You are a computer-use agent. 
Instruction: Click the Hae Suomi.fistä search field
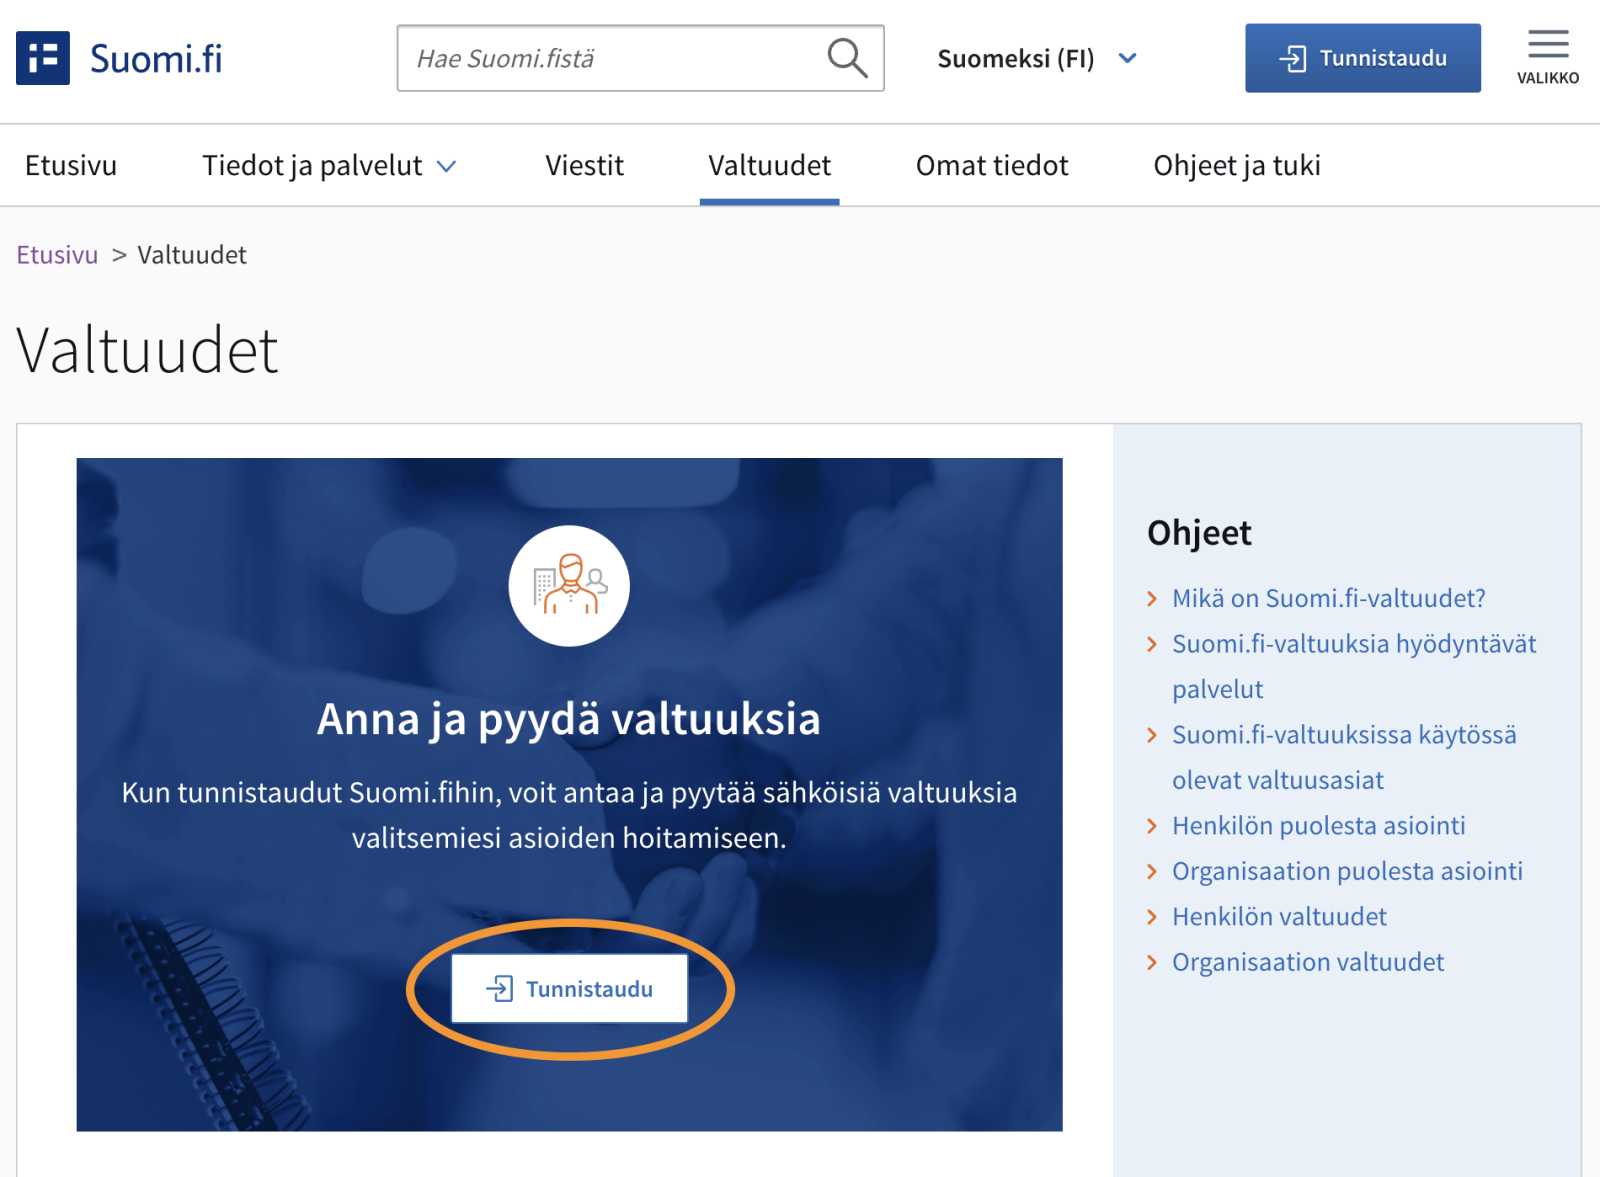pos(610,58)
